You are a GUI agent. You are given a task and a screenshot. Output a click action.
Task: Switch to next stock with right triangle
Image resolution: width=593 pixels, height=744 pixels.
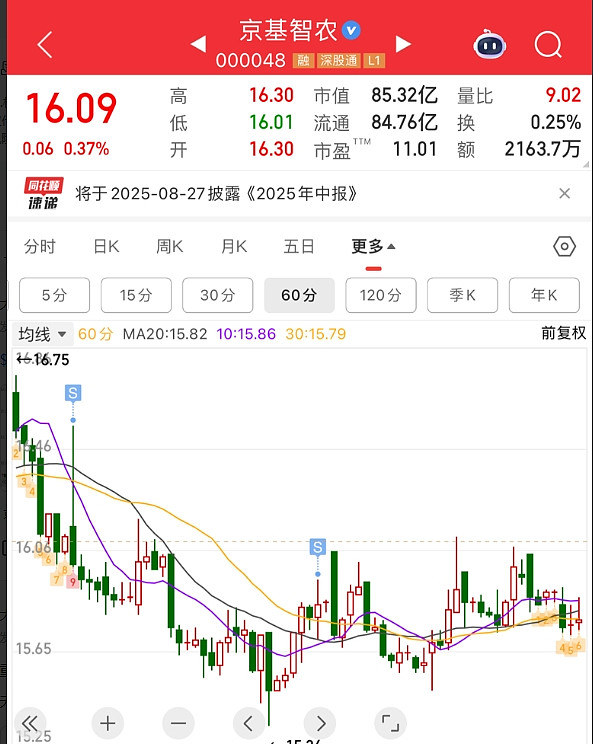click(403, 44)
